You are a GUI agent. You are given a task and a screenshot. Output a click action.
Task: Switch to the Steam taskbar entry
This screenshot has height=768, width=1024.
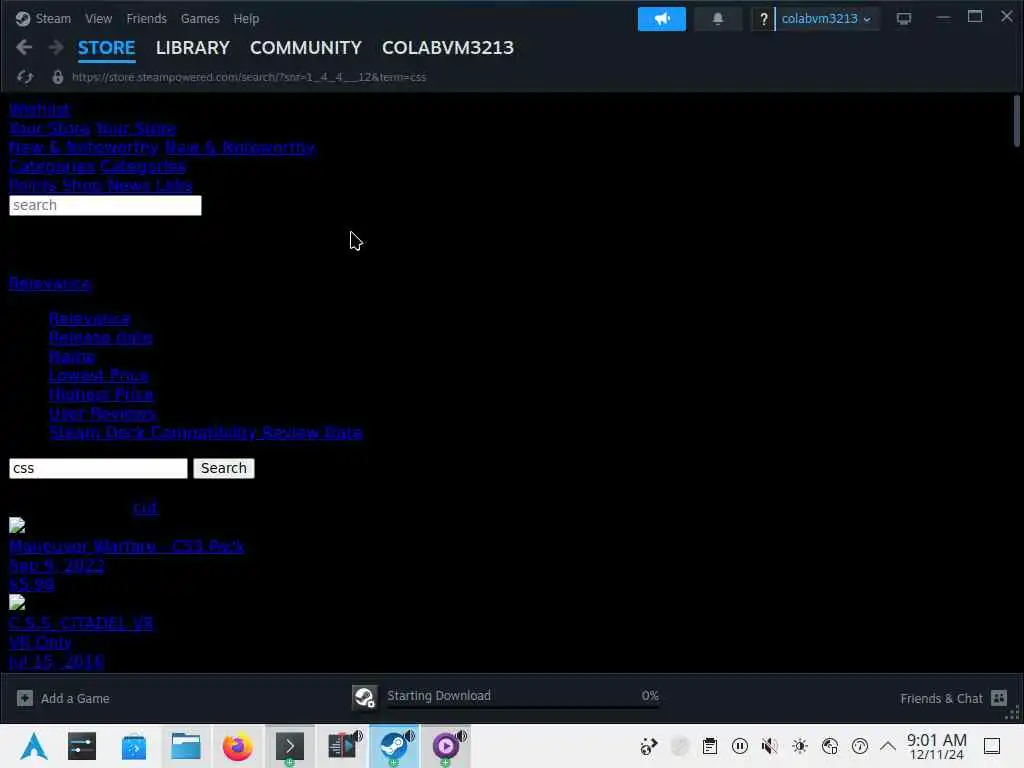click(394, 746)
